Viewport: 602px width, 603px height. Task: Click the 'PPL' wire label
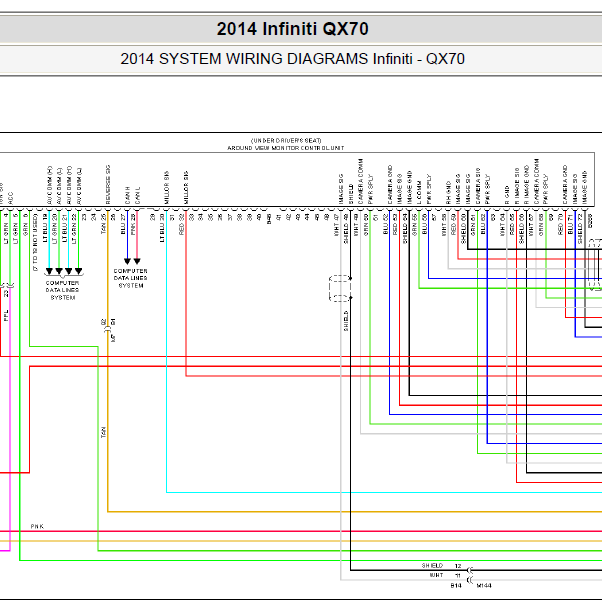pyautogui.click(x=6, y=316)
